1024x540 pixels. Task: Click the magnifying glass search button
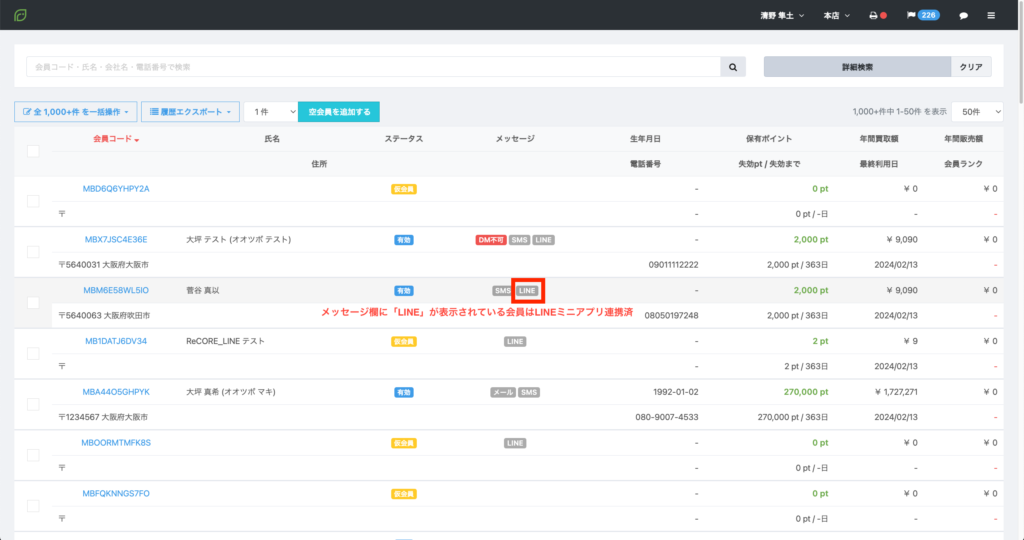[733, 67]
